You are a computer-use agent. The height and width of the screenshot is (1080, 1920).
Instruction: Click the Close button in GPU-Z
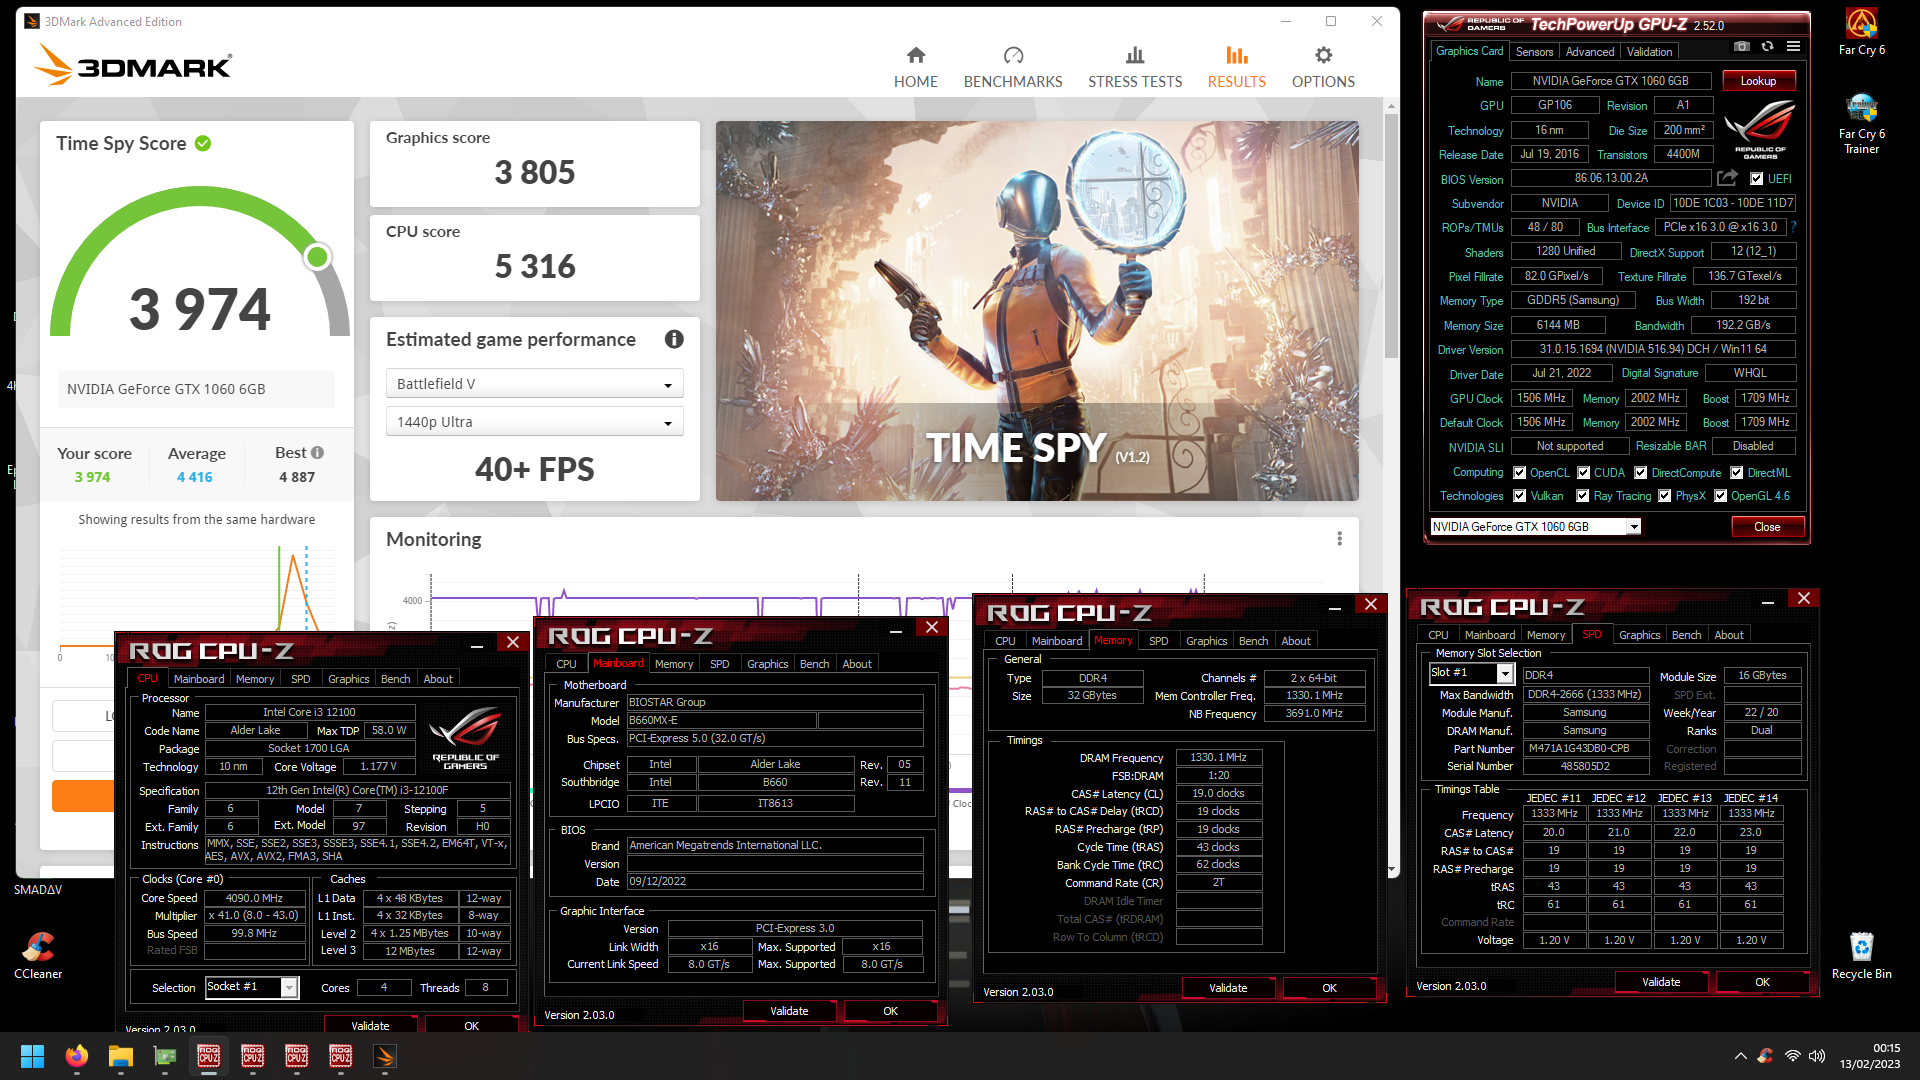(x=1767, y=527)
